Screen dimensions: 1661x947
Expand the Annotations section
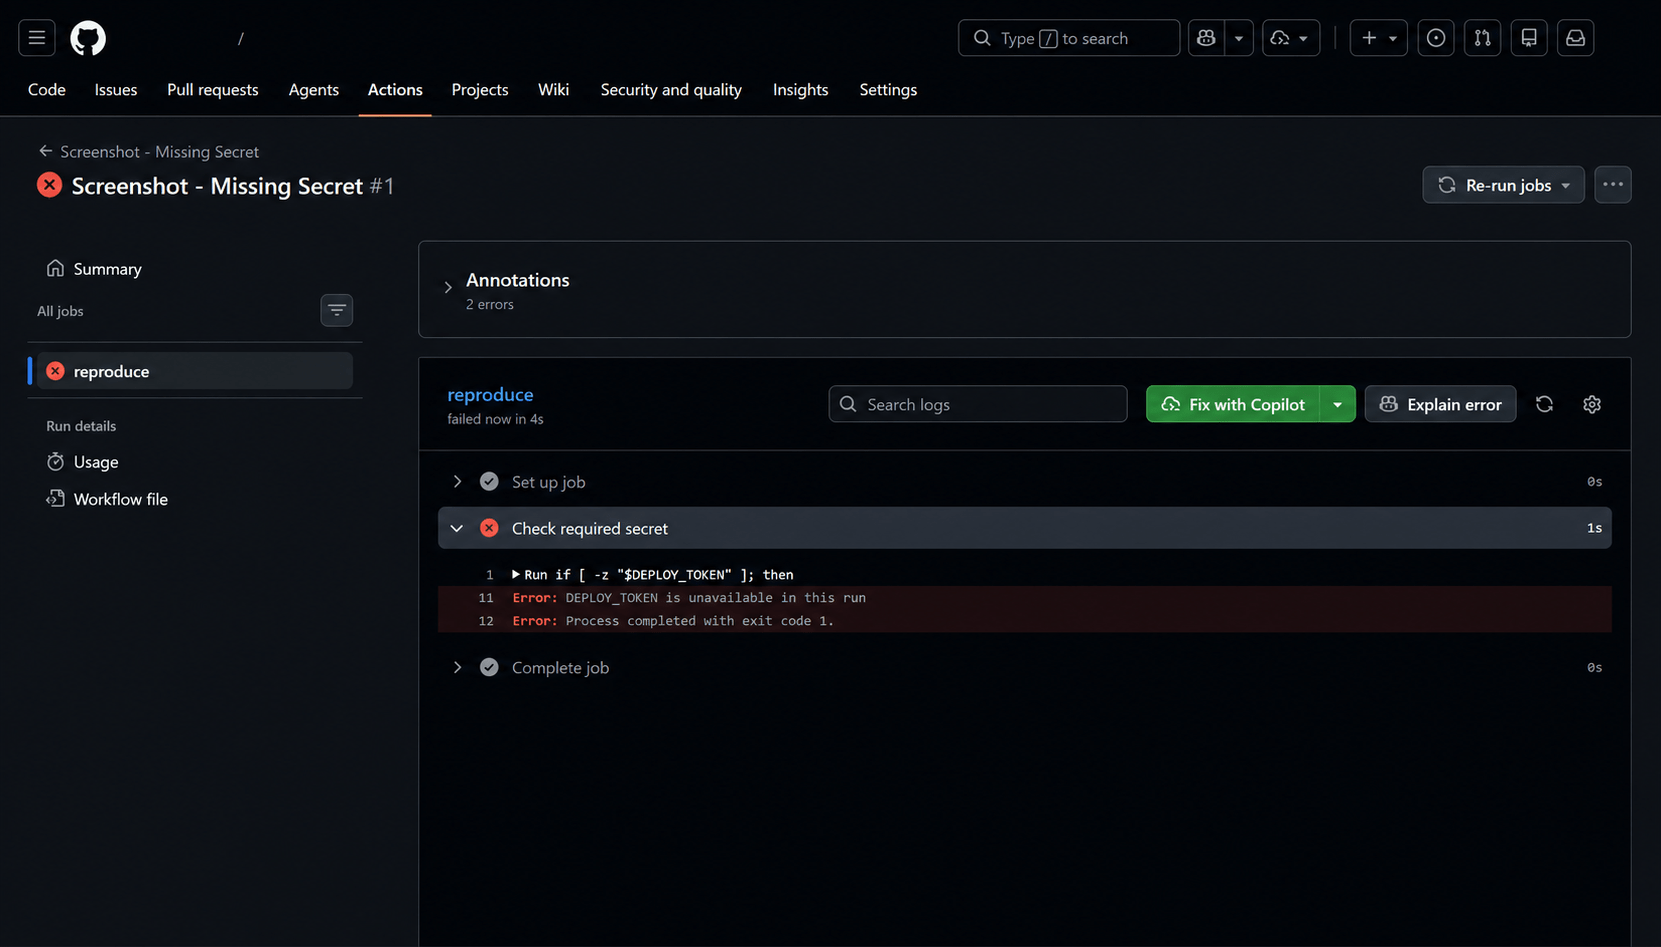(x=448, y=288)
